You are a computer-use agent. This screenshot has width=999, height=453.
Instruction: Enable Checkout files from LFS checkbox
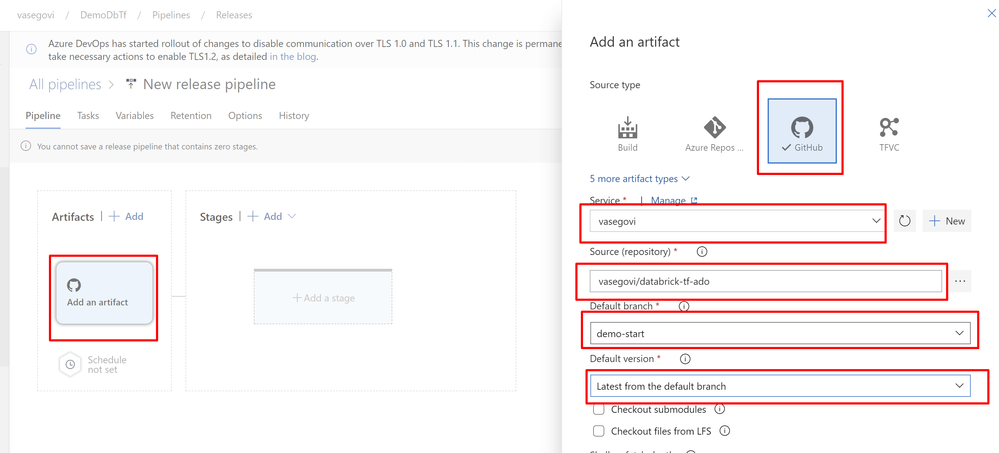click(598, 431)
